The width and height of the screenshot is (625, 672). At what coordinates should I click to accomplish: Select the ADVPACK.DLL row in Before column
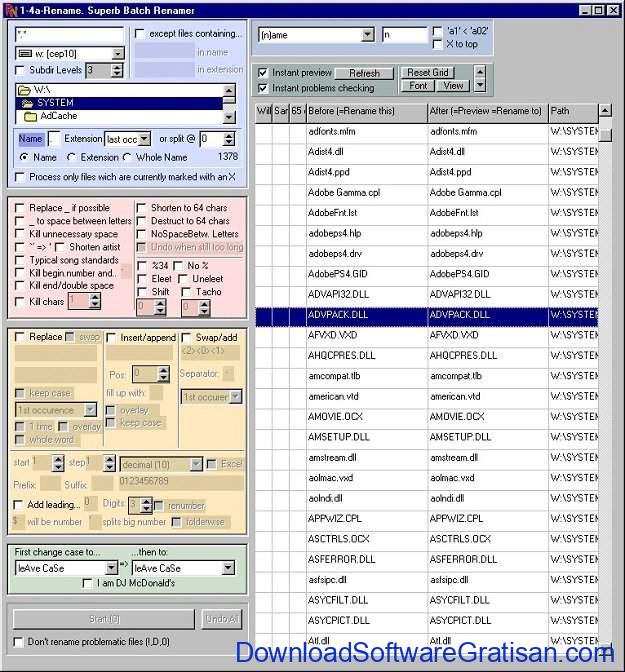coord(367,315)
